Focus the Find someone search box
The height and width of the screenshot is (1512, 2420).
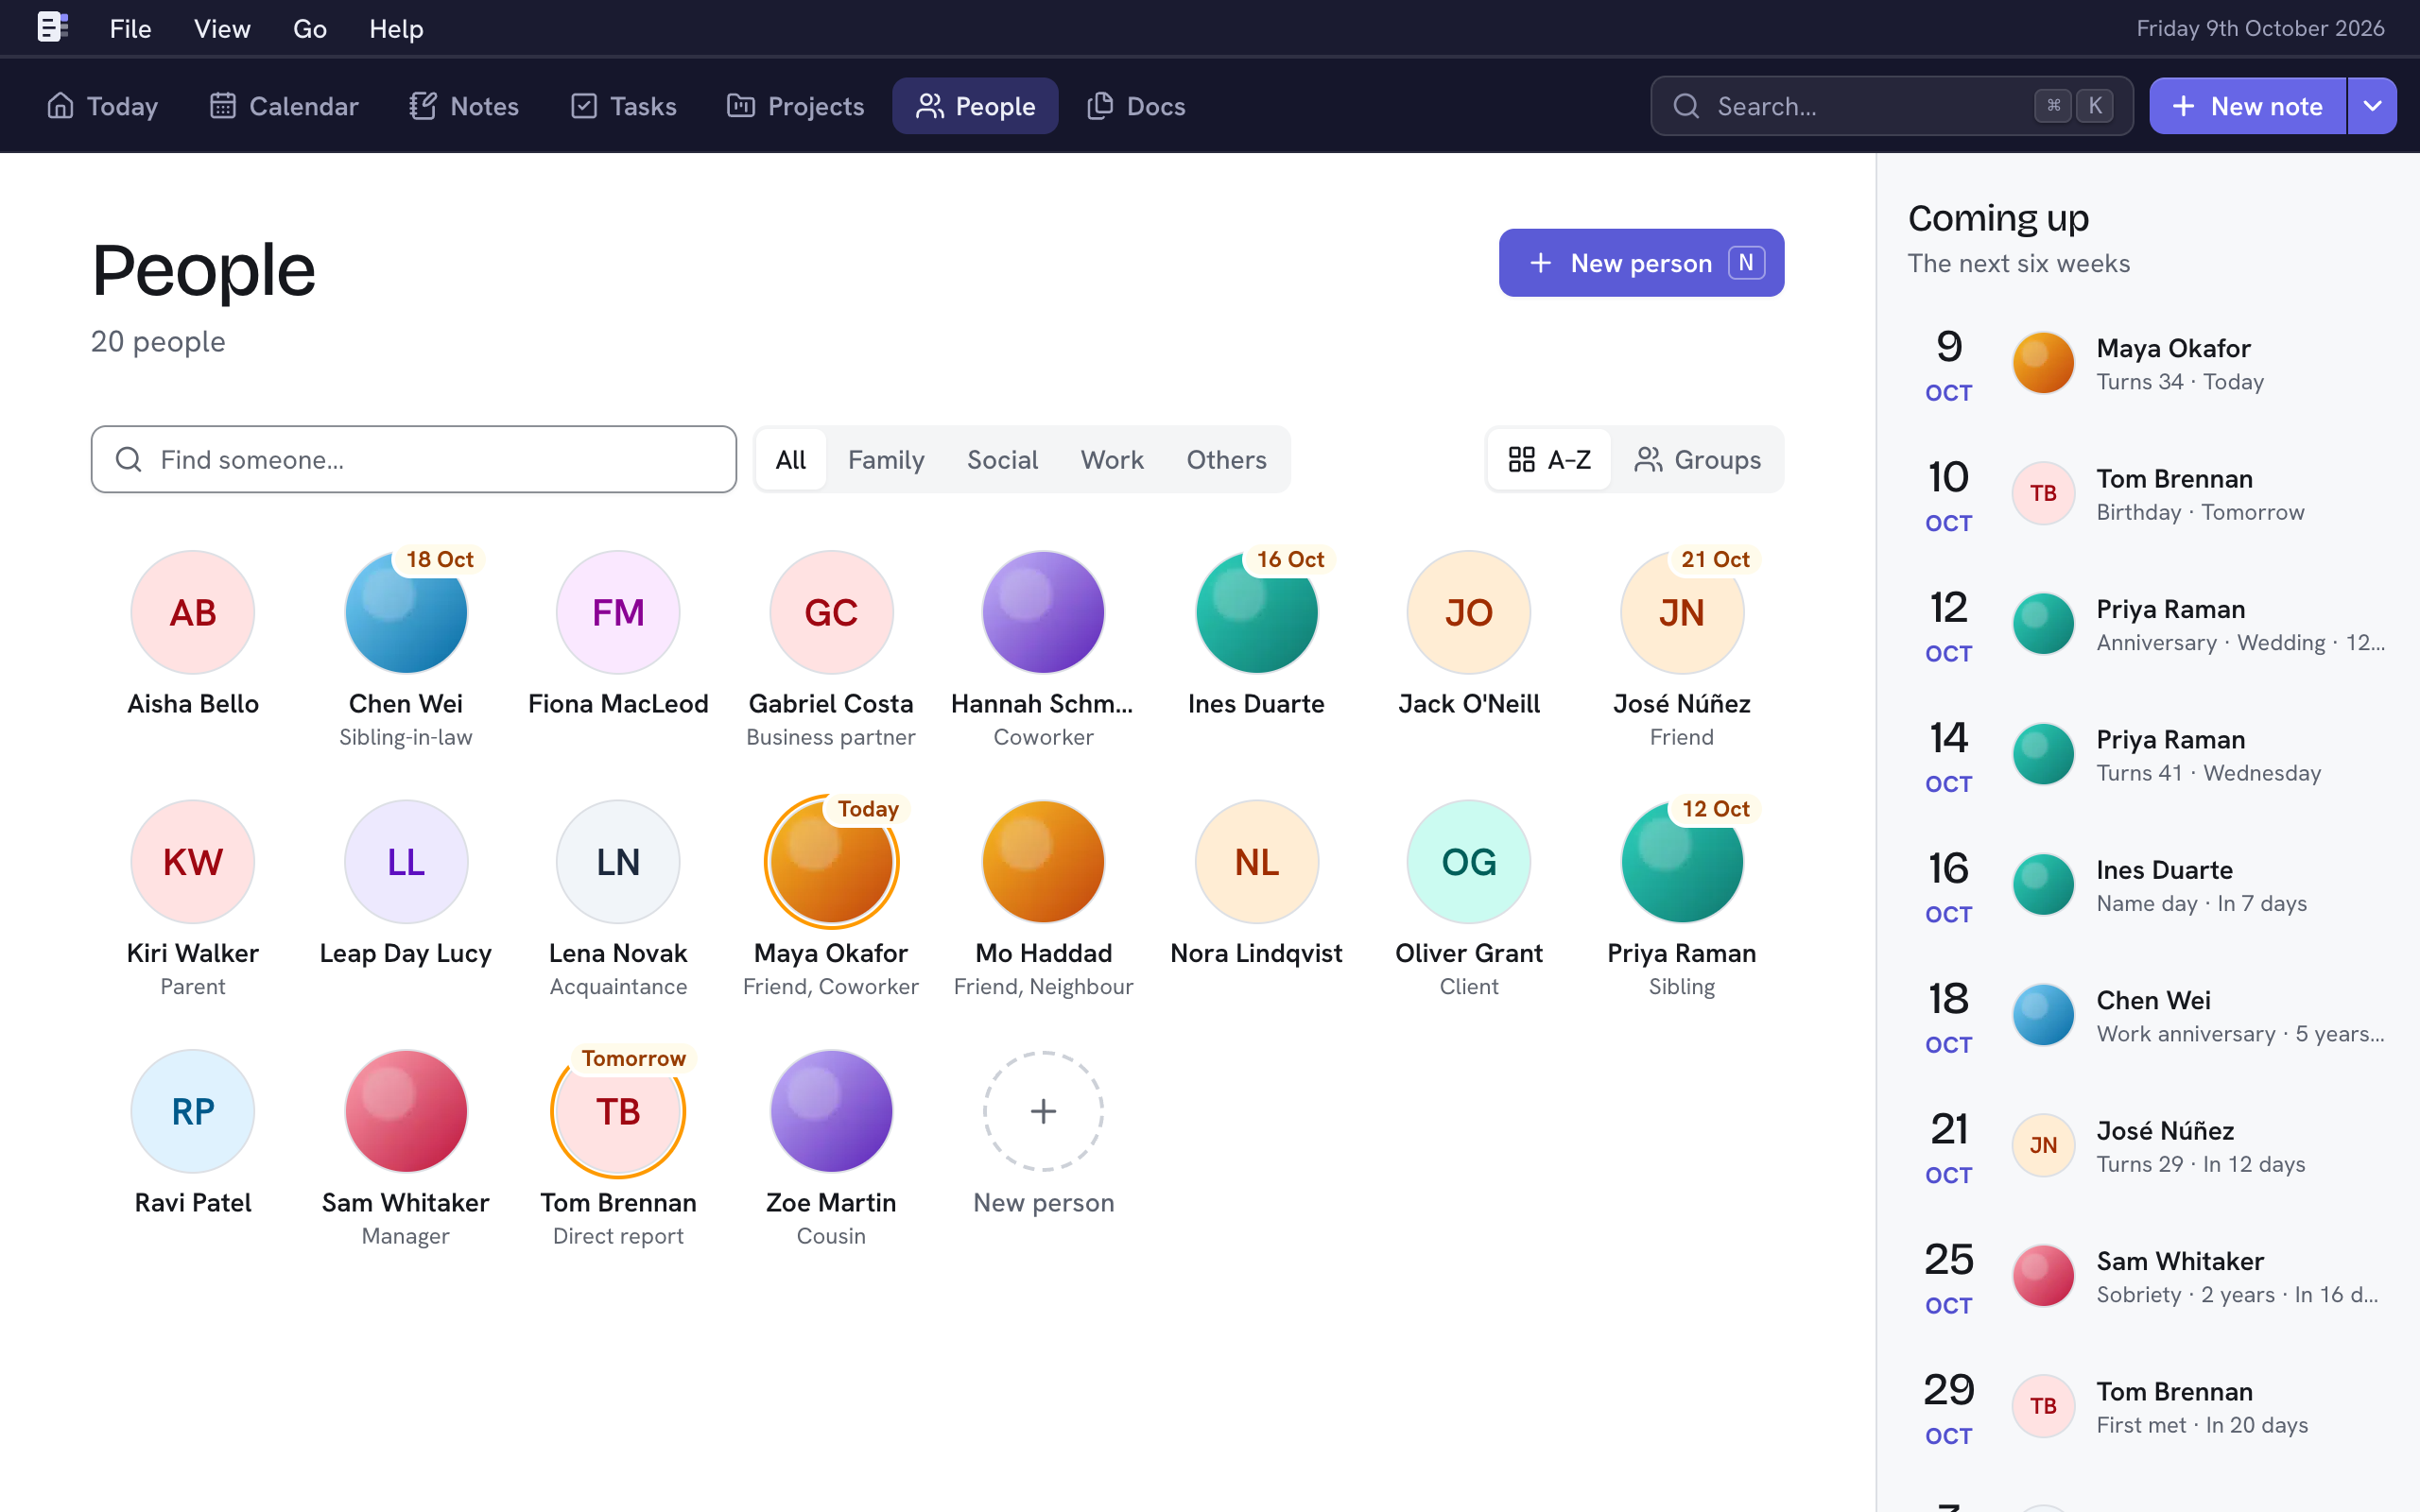(x=414, y=459)
